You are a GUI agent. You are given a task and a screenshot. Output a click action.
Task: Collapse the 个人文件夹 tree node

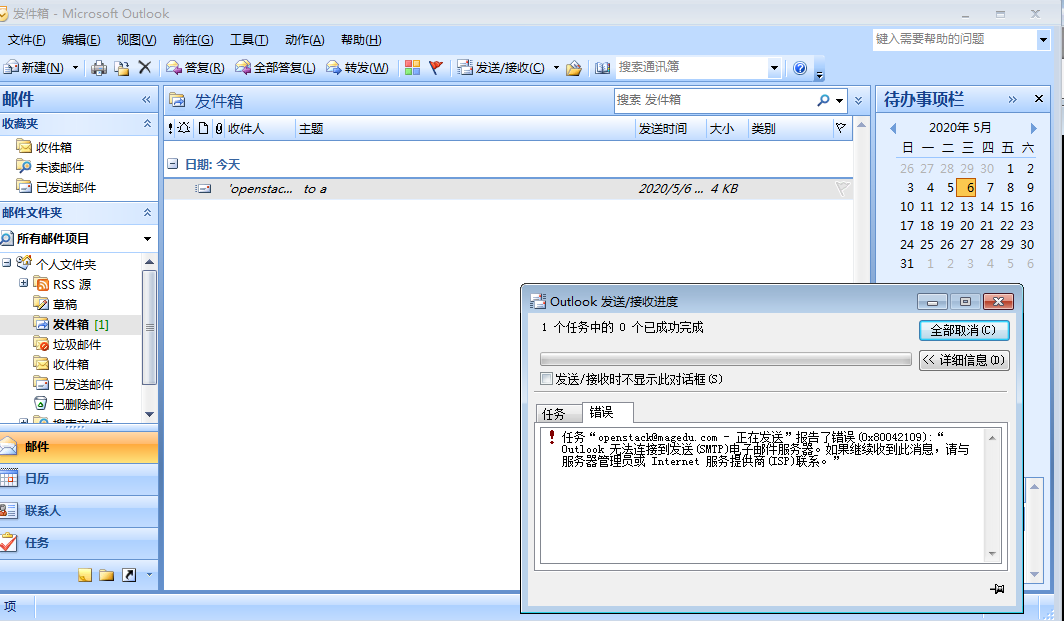click(x=7, y=263)
